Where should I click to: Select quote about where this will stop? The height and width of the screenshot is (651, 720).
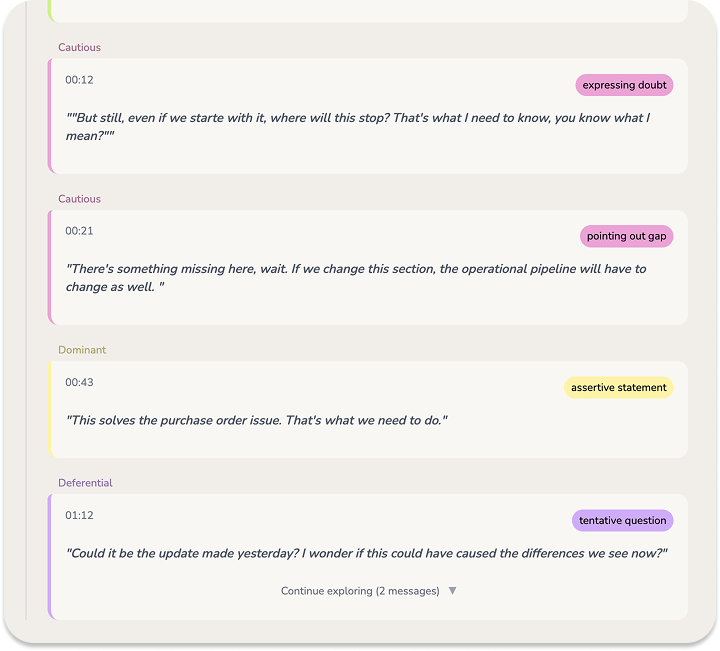(358, 127)
